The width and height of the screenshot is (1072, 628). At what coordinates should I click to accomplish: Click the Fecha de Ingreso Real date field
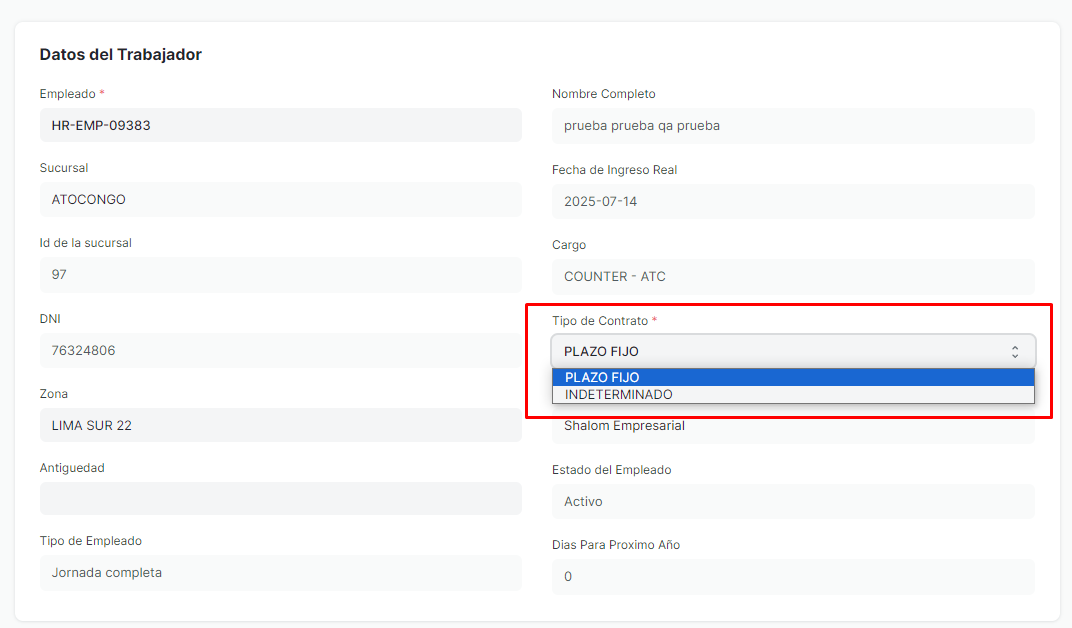[792, 201]
